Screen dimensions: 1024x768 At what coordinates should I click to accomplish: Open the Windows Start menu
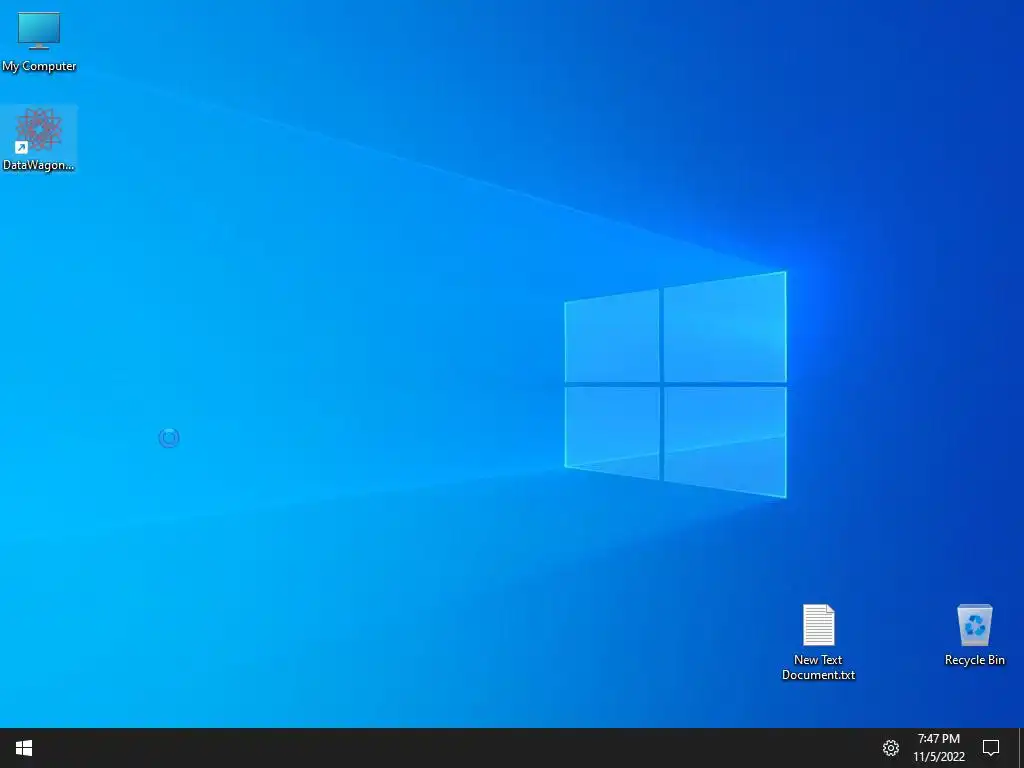[24, 748]
